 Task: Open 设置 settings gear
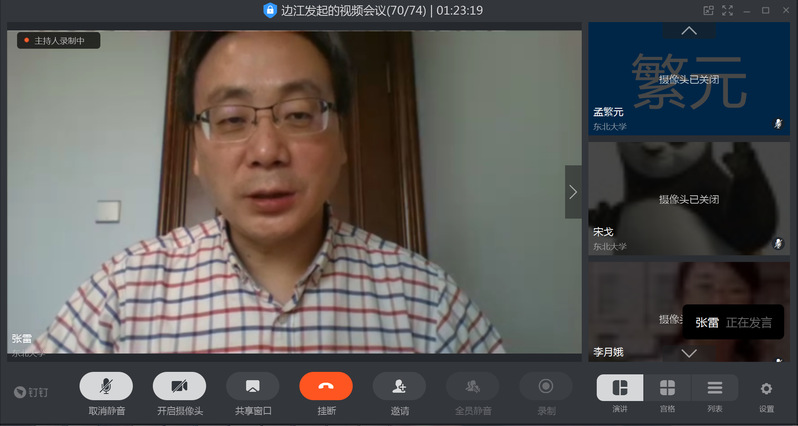pos(766,388)
